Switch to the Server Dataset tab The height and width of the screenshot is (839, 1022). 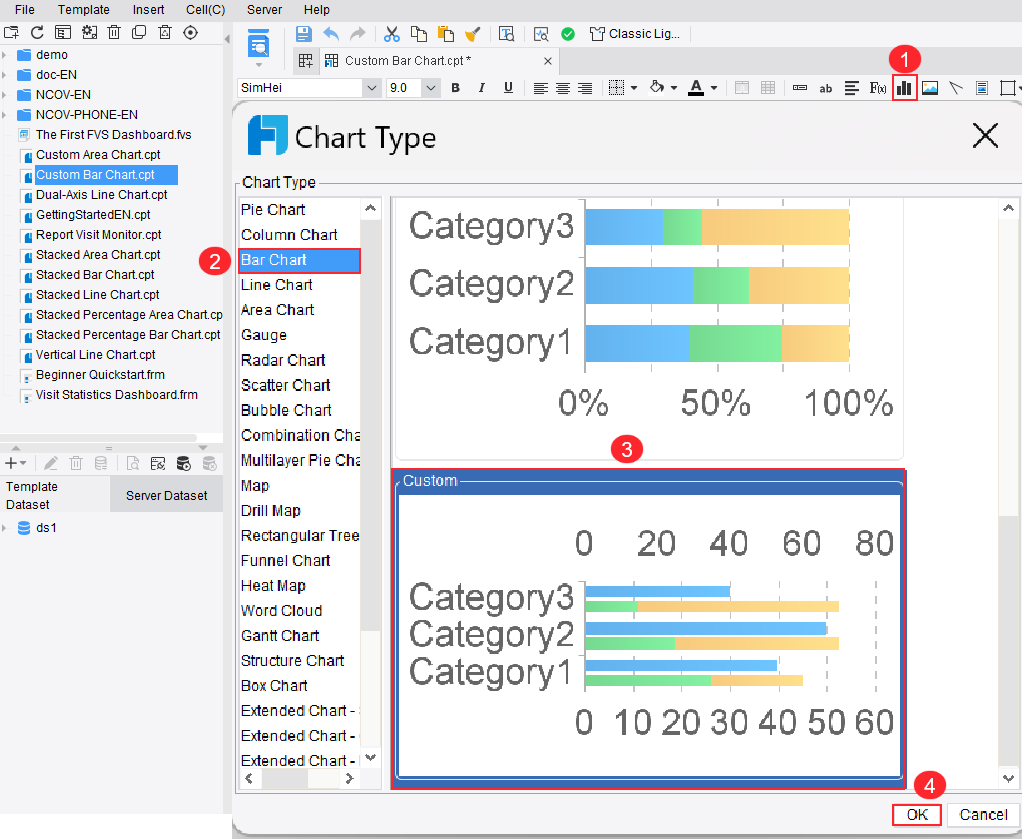167,494
